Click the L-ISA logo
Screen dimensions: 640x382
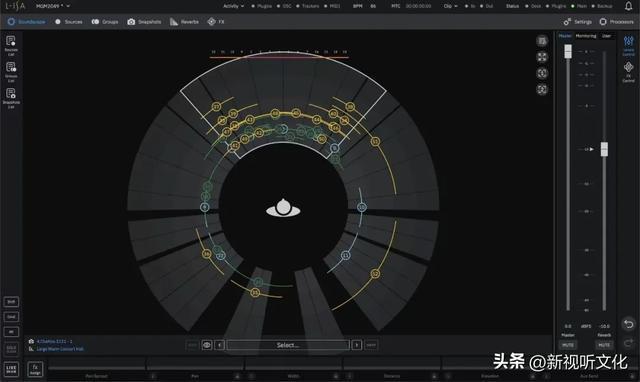point(15,6)
